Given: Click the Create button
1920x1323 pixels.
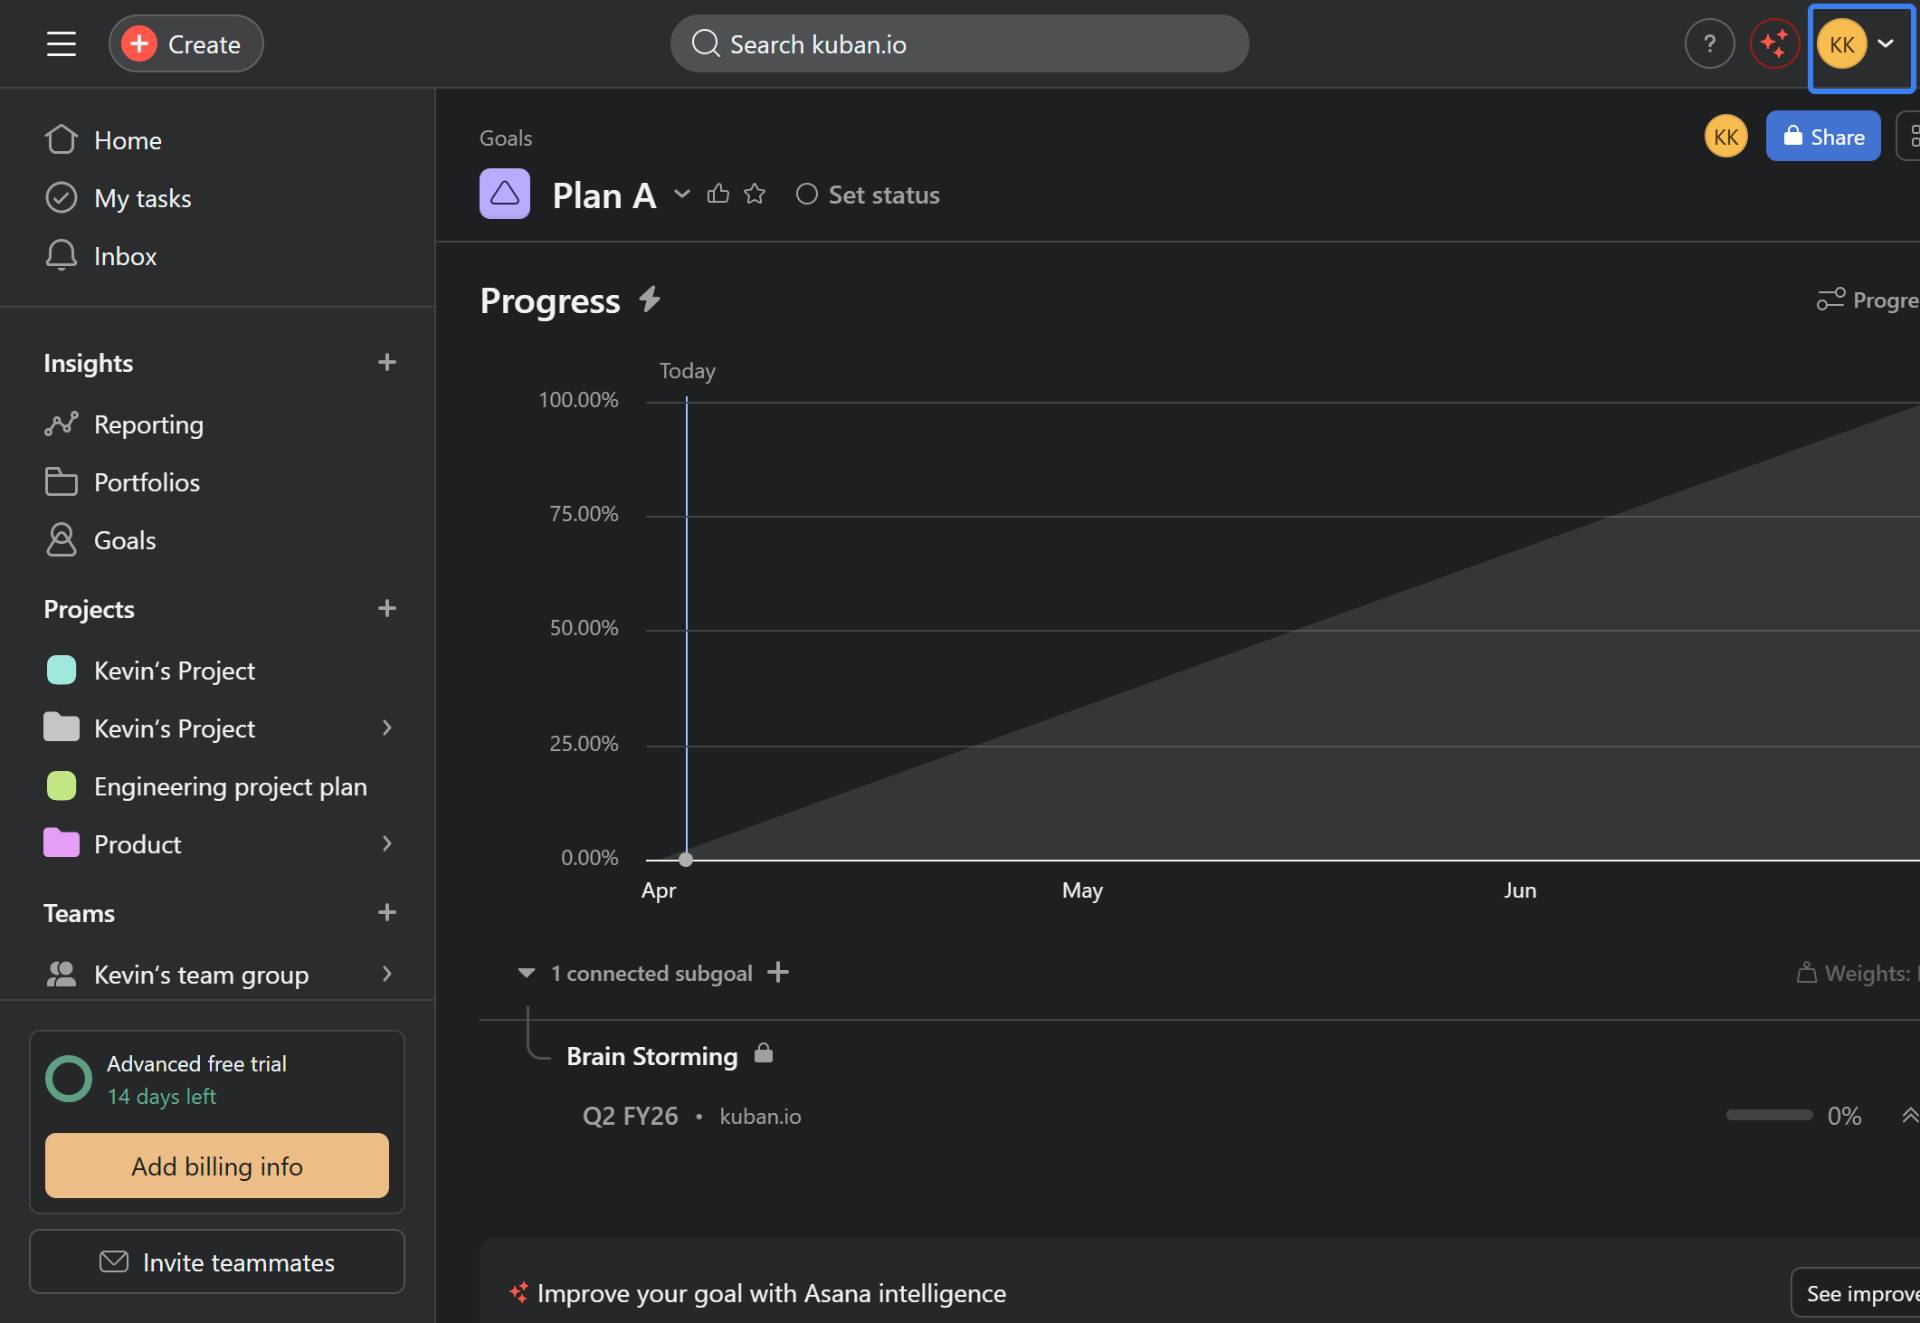Looking at the screenshot, I should tap(185, 44).
